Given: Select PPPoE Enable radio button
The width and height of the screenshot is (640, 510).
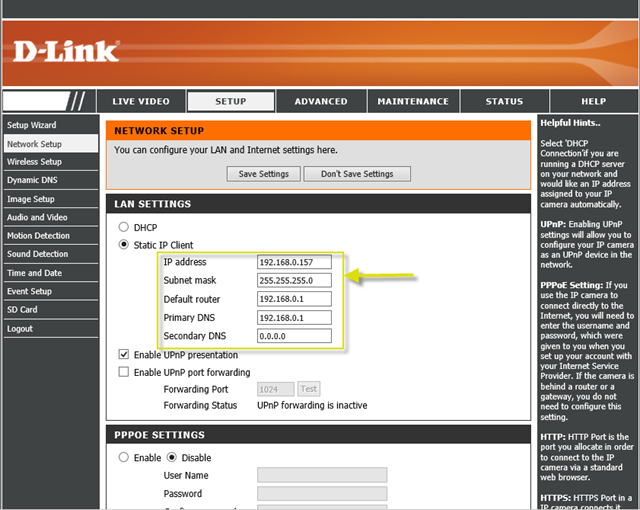Looking at the screenshot, I should (x=123, y=457).
